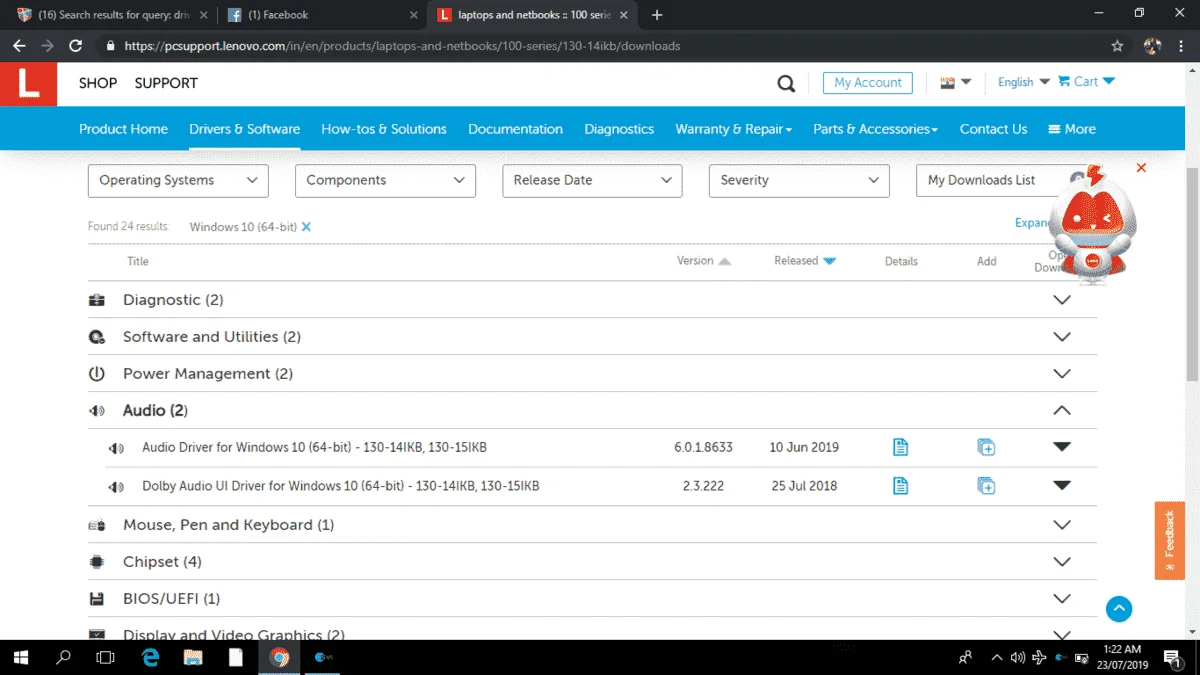Click the scroll-to-top arrow button
Screen dimensions: 1200x675
(1119, 608)
